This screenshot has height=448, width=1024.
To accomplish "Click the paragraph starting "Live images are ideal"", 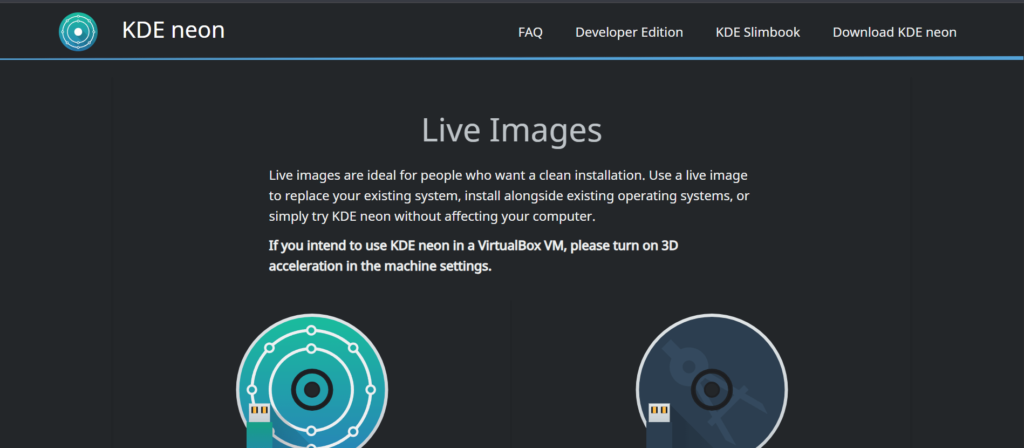I will click(x=509, y=195).
